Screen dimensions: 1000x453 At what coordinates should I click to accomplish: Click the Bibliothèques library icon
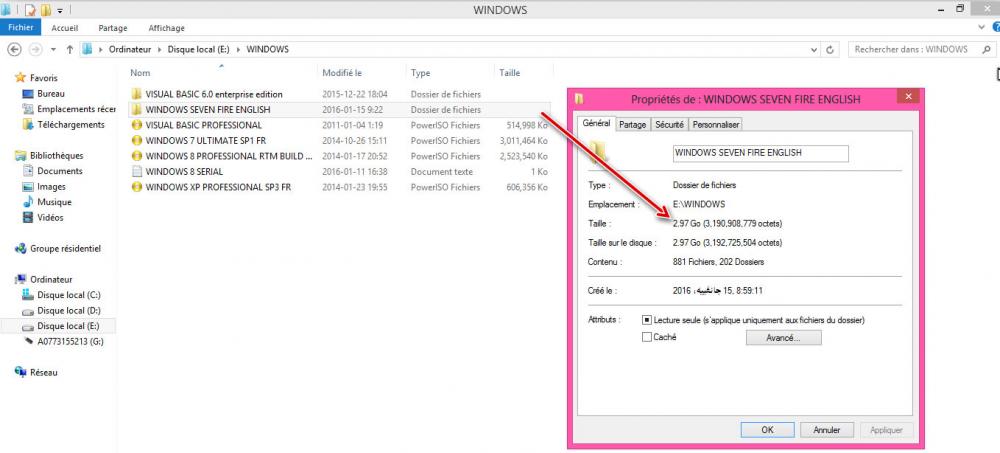(20, 156)
